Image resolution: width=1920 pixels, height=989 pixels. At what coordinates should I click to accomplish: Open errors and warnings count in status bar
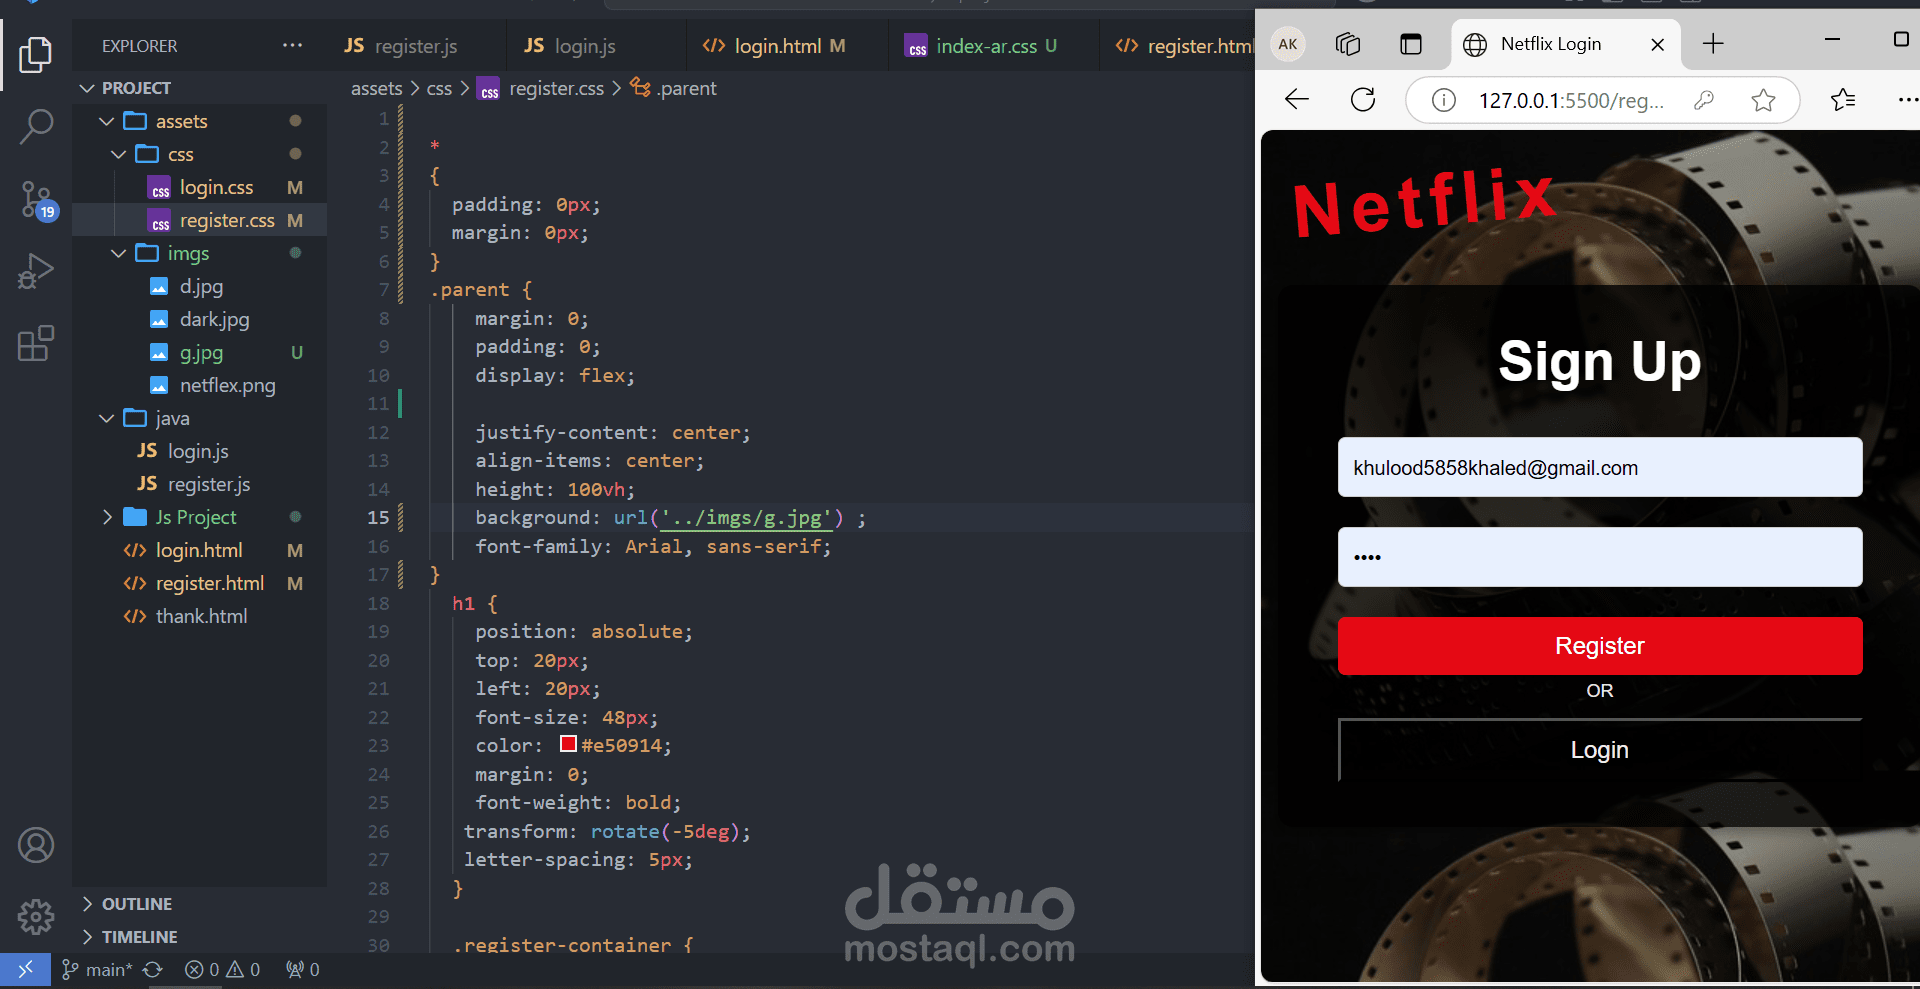(222, 969)
